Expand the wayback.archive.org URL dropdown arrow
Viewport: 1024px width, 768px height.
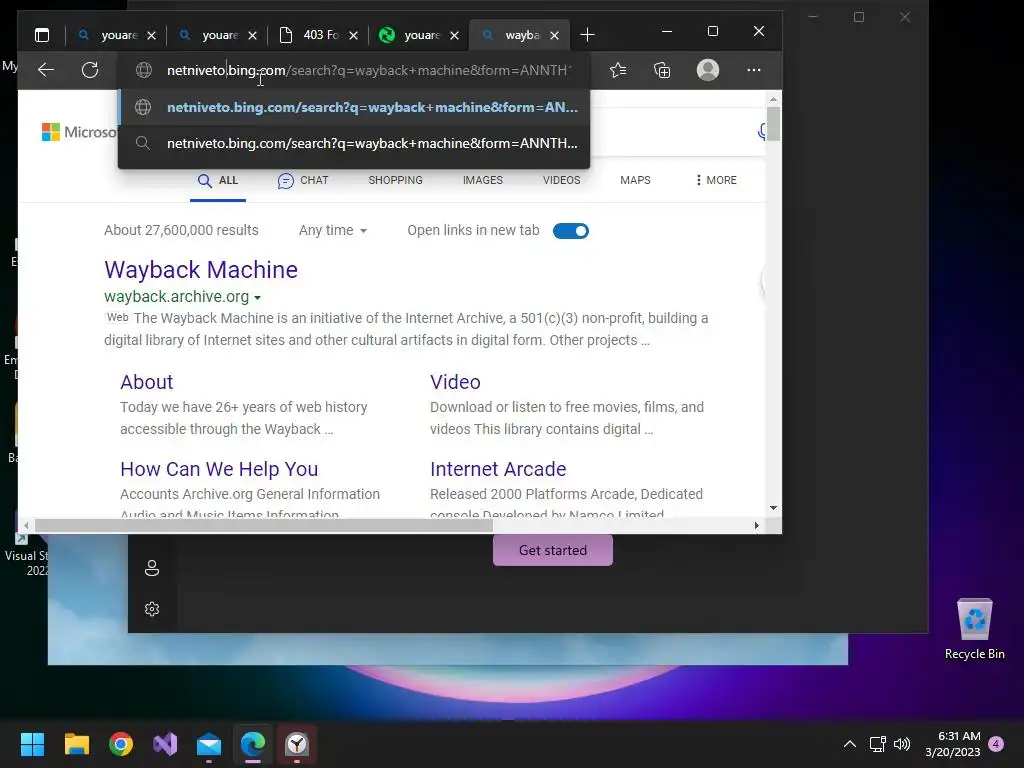[x=257, y=298]
